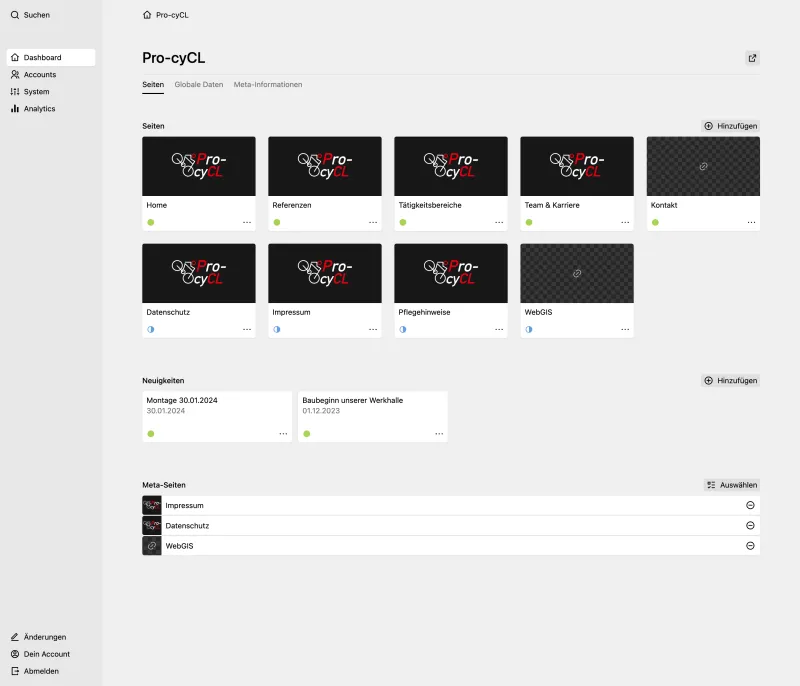Viewport: 800px width, 686px height.
Task: Toggle the half-filled status on Datenschutz card
Action: [150, 328]
